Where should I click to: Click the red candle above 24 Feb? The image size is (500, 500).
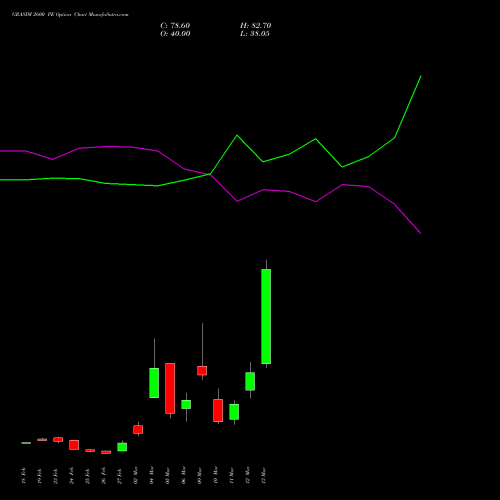(x=74, y=445)
